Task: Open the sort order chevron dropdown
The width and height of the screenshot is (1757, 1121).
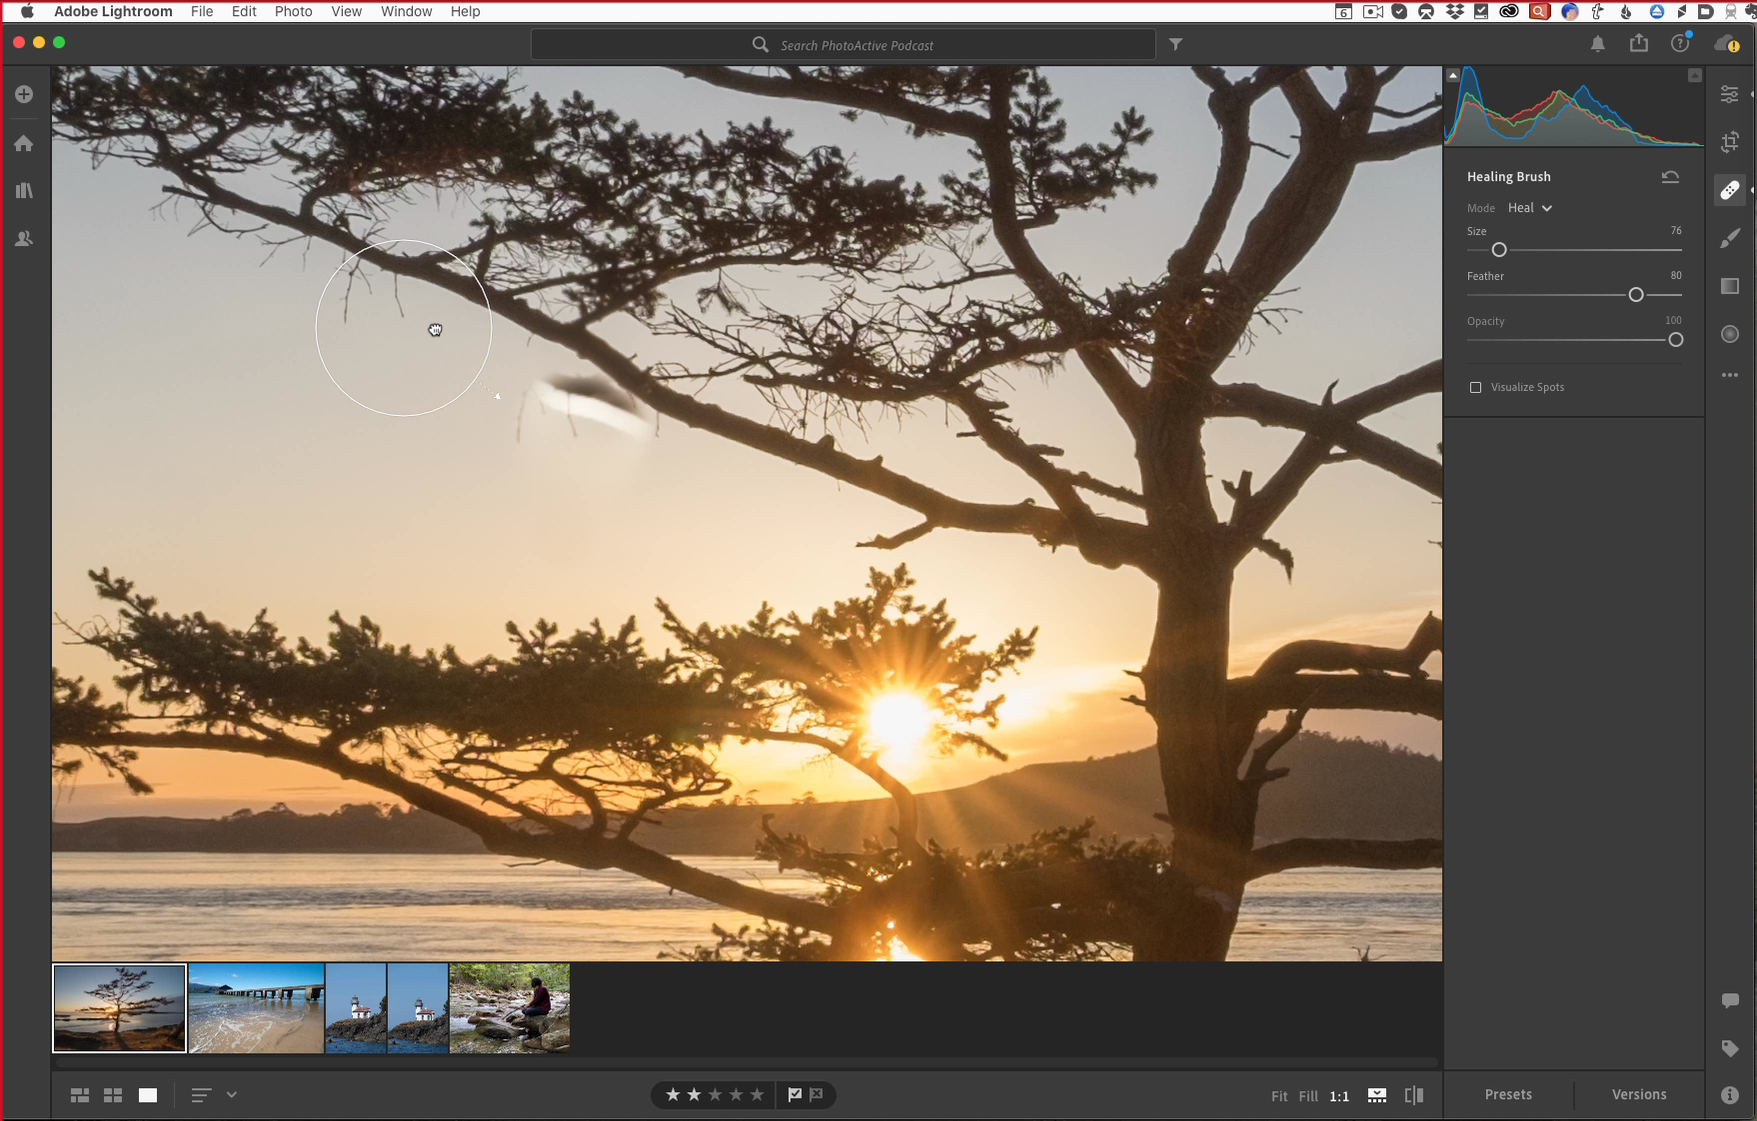Action: (231, 1095)
